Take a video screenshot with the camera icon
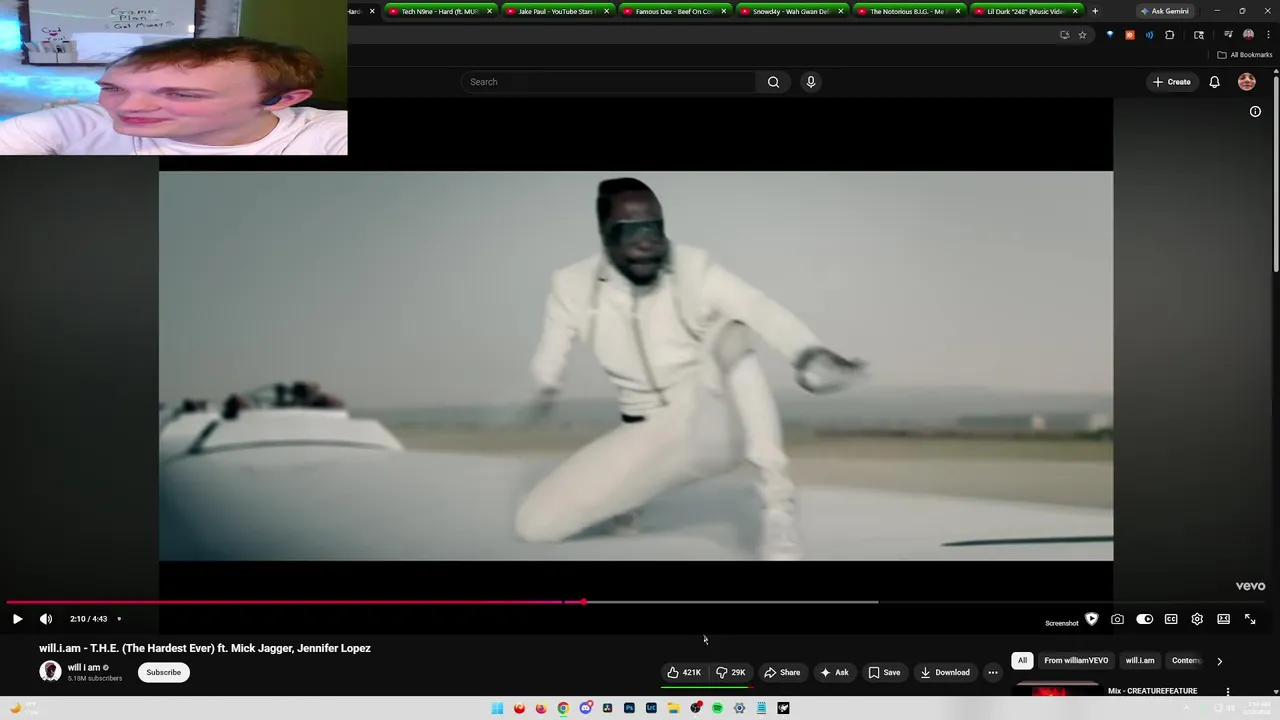Screen dimensions: 1280x720 click(x=1117, y=619)
